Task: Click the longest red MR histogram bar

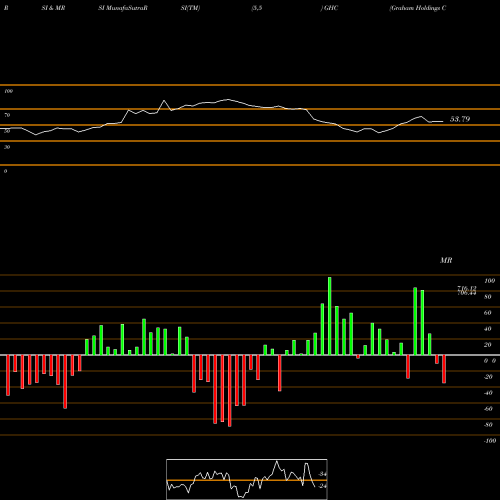Action: pyautogui.click(x=230, y=391)
